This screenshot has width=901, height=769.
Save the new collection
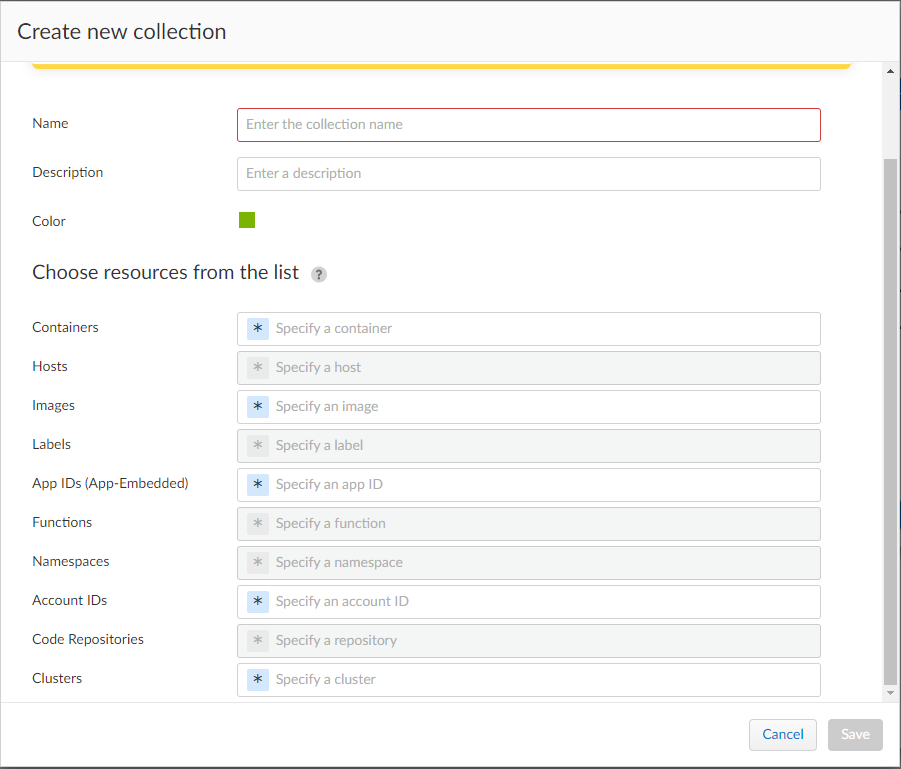click(855, 734)
